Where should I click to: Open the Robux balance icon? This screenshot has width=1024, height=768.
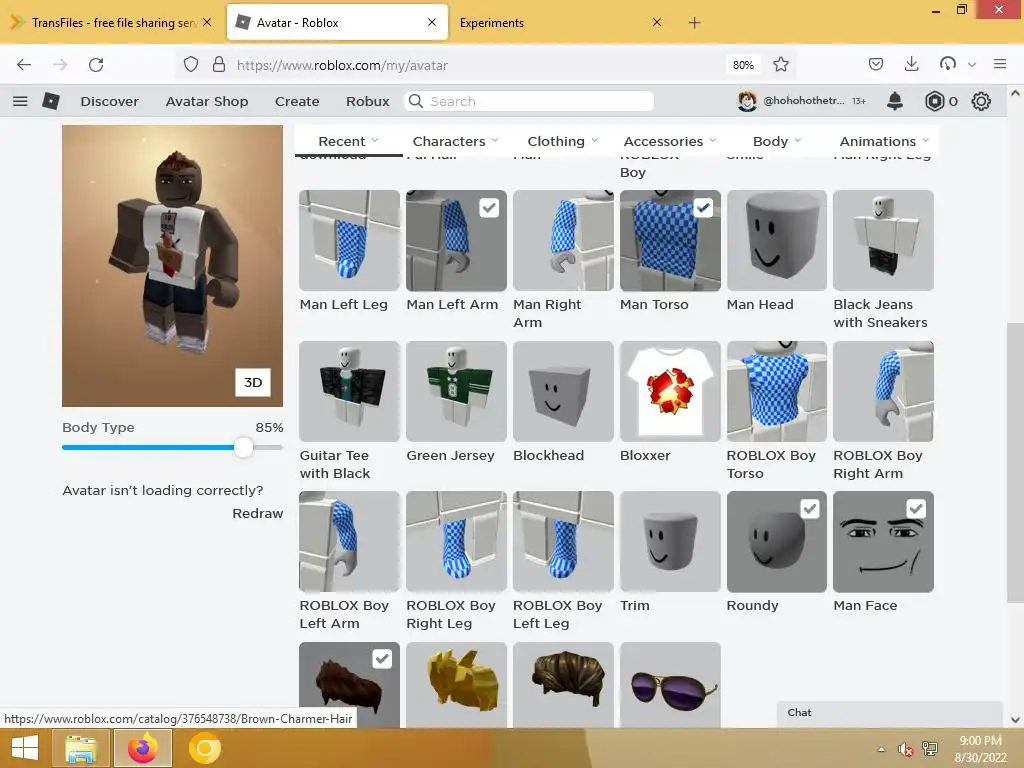[935, 101]
